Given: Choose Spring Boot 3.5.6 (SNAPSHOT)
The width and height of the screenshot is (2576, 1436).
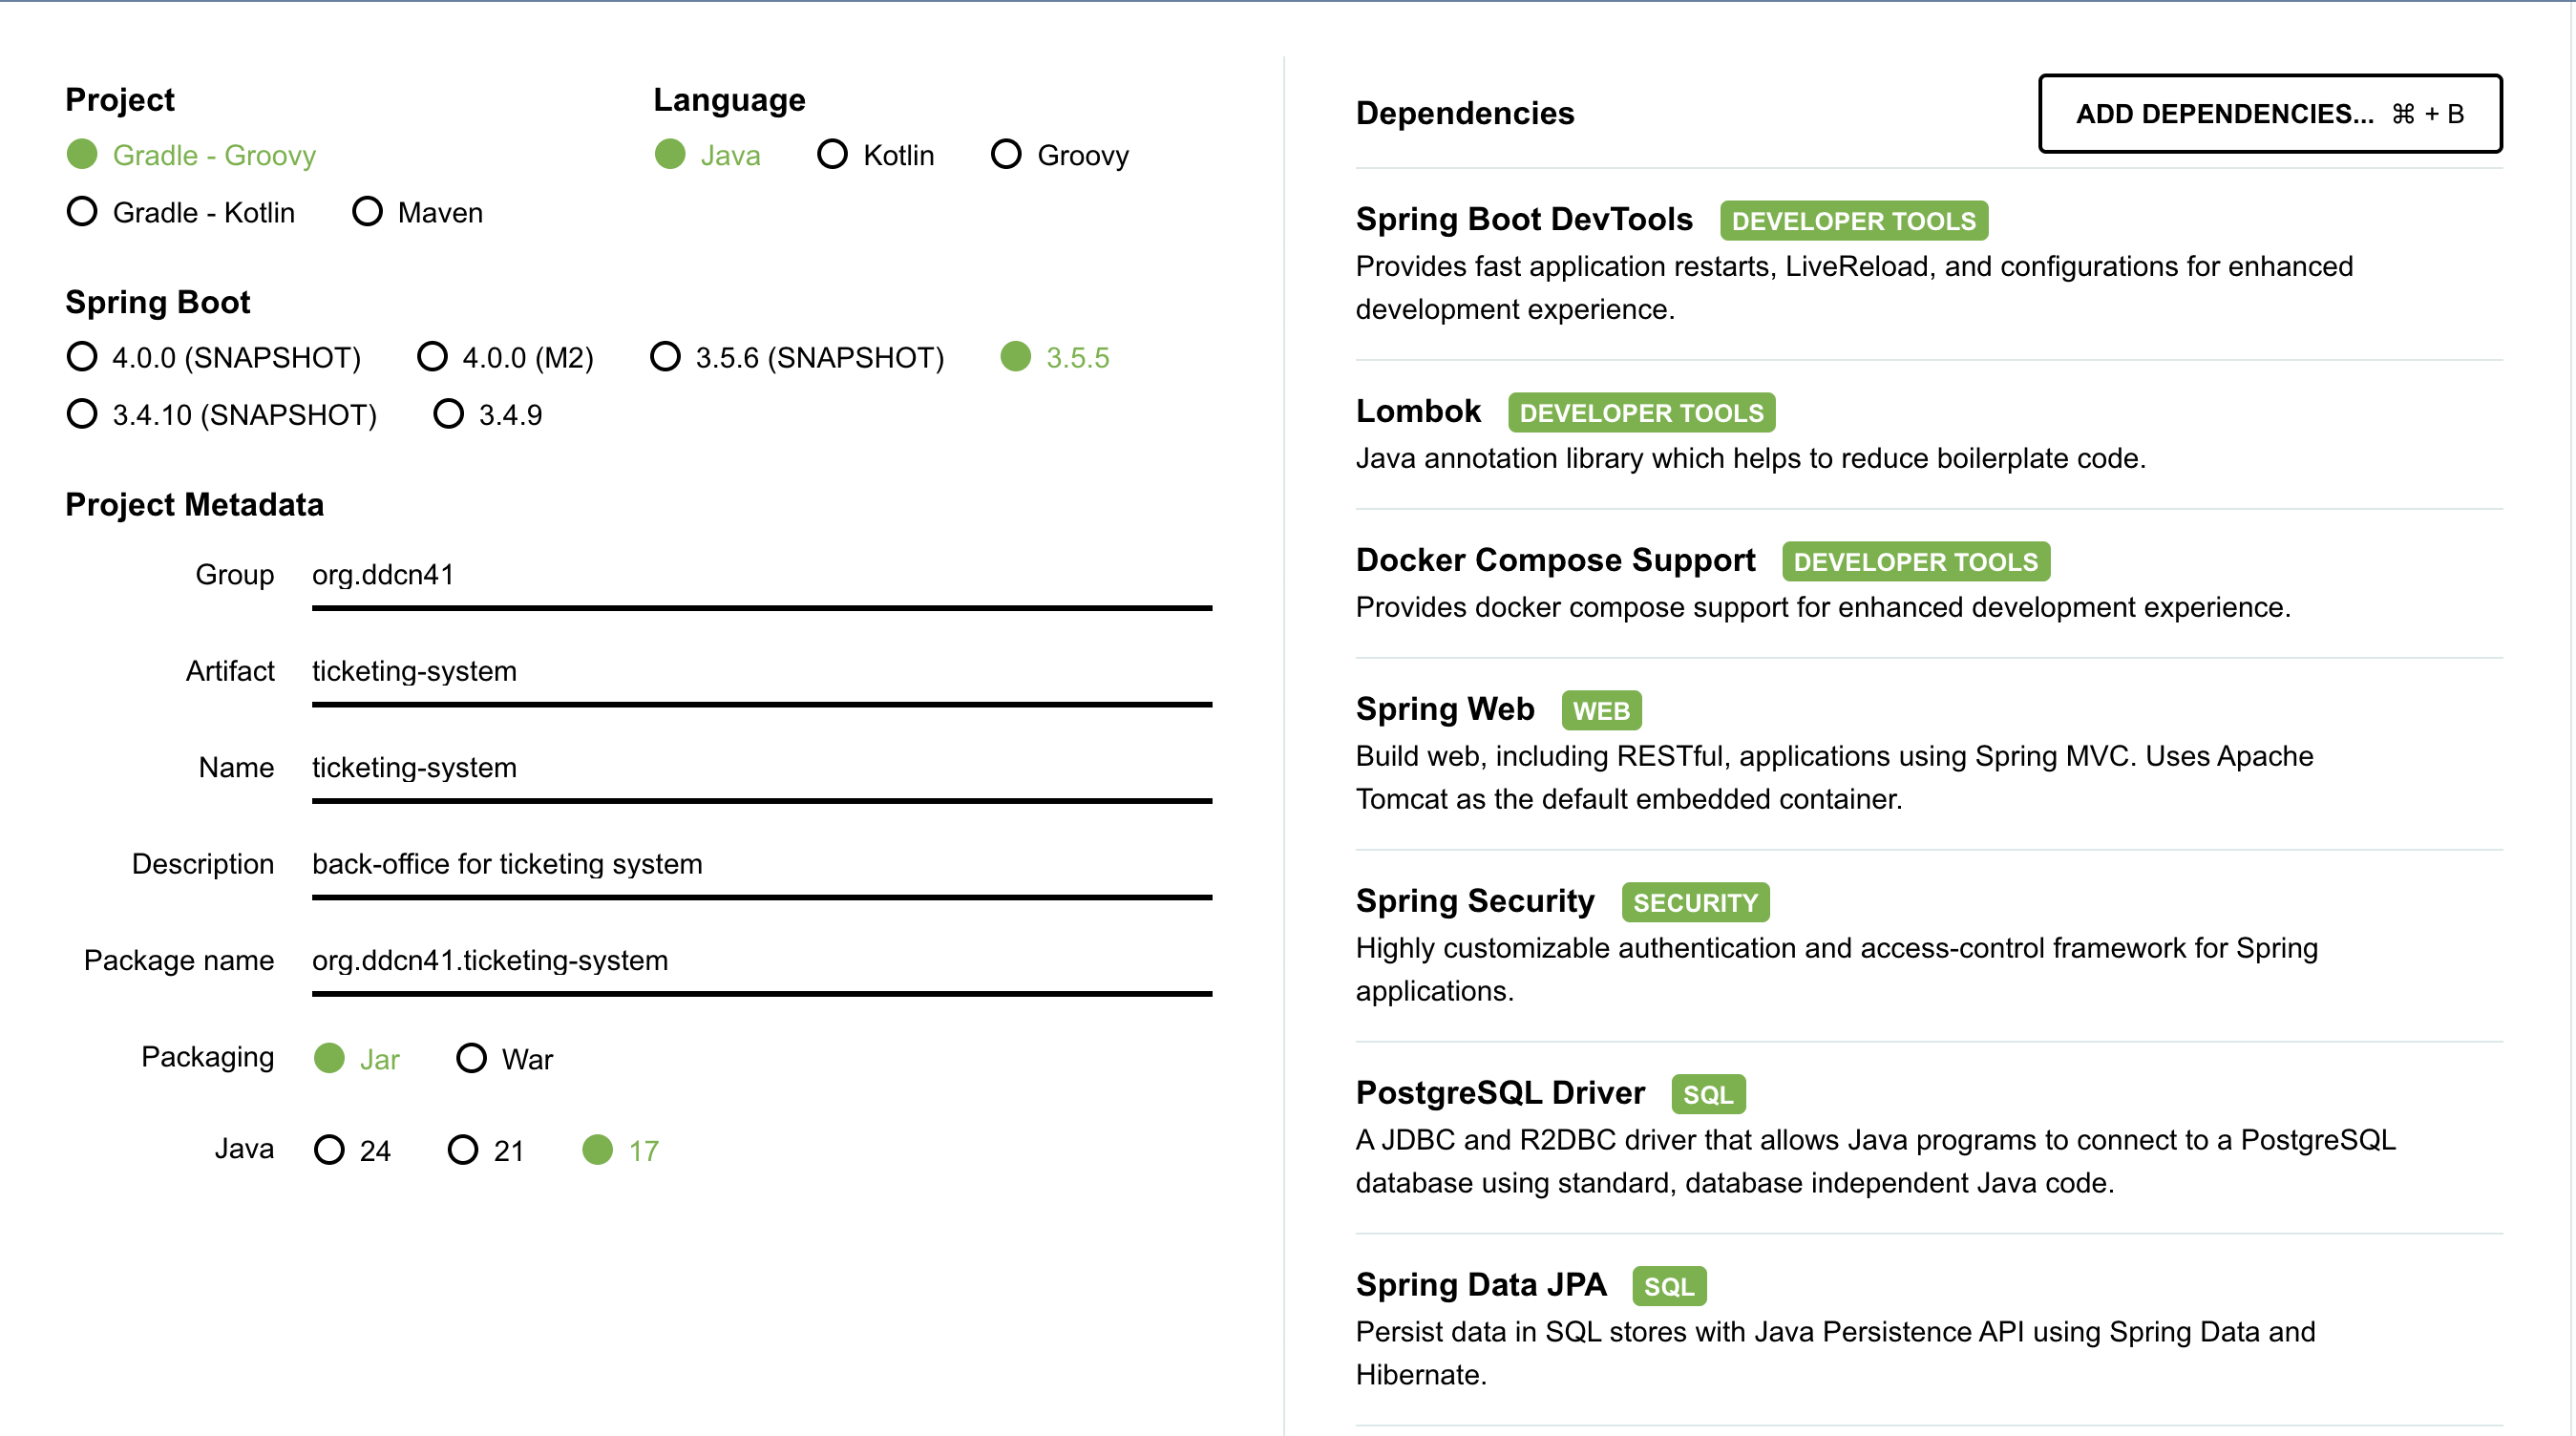Looking at the screenshot, I should (665, 357).
